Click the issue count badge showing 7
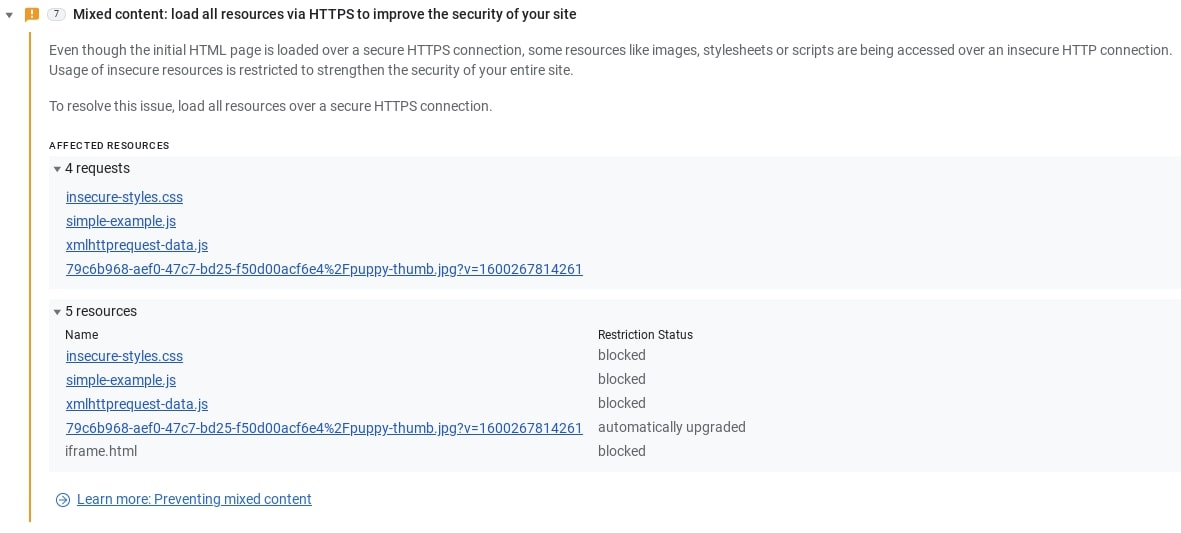The image size is (1181, 533). [x=57, y=15]
